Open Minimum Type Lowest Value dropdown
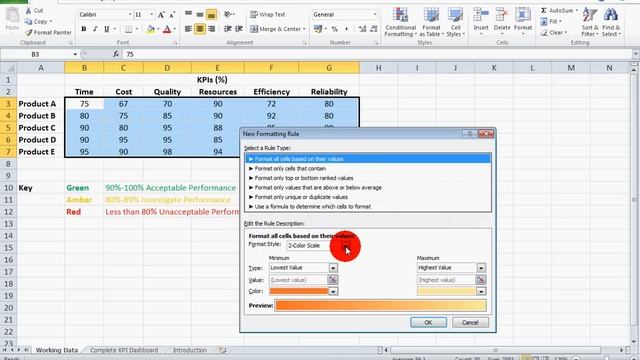 tap(333, 268)
